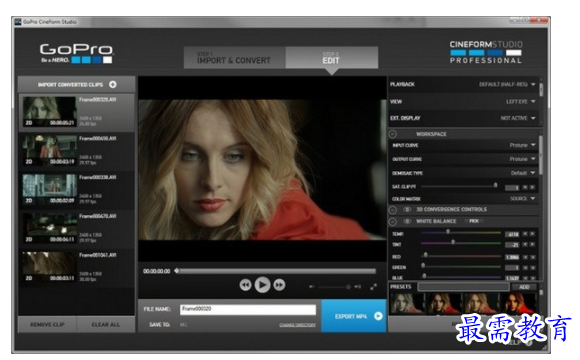580x360 pixels.
Task: Toggle the 3D Convergence Controls enable switch
Action: click(407, 209)
